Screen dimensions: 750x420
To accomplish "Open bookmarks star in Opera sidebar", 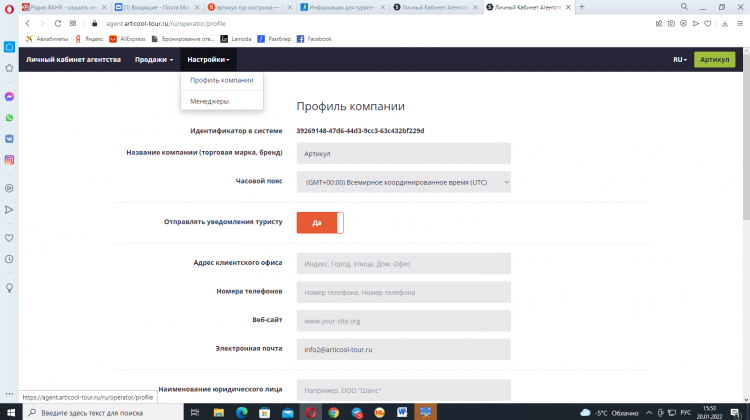I will click(9, 68).
